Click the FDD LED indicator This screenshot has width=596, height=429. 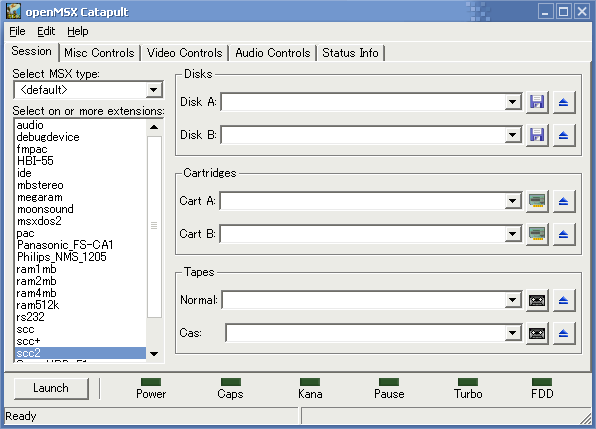[x=542, y=382]
